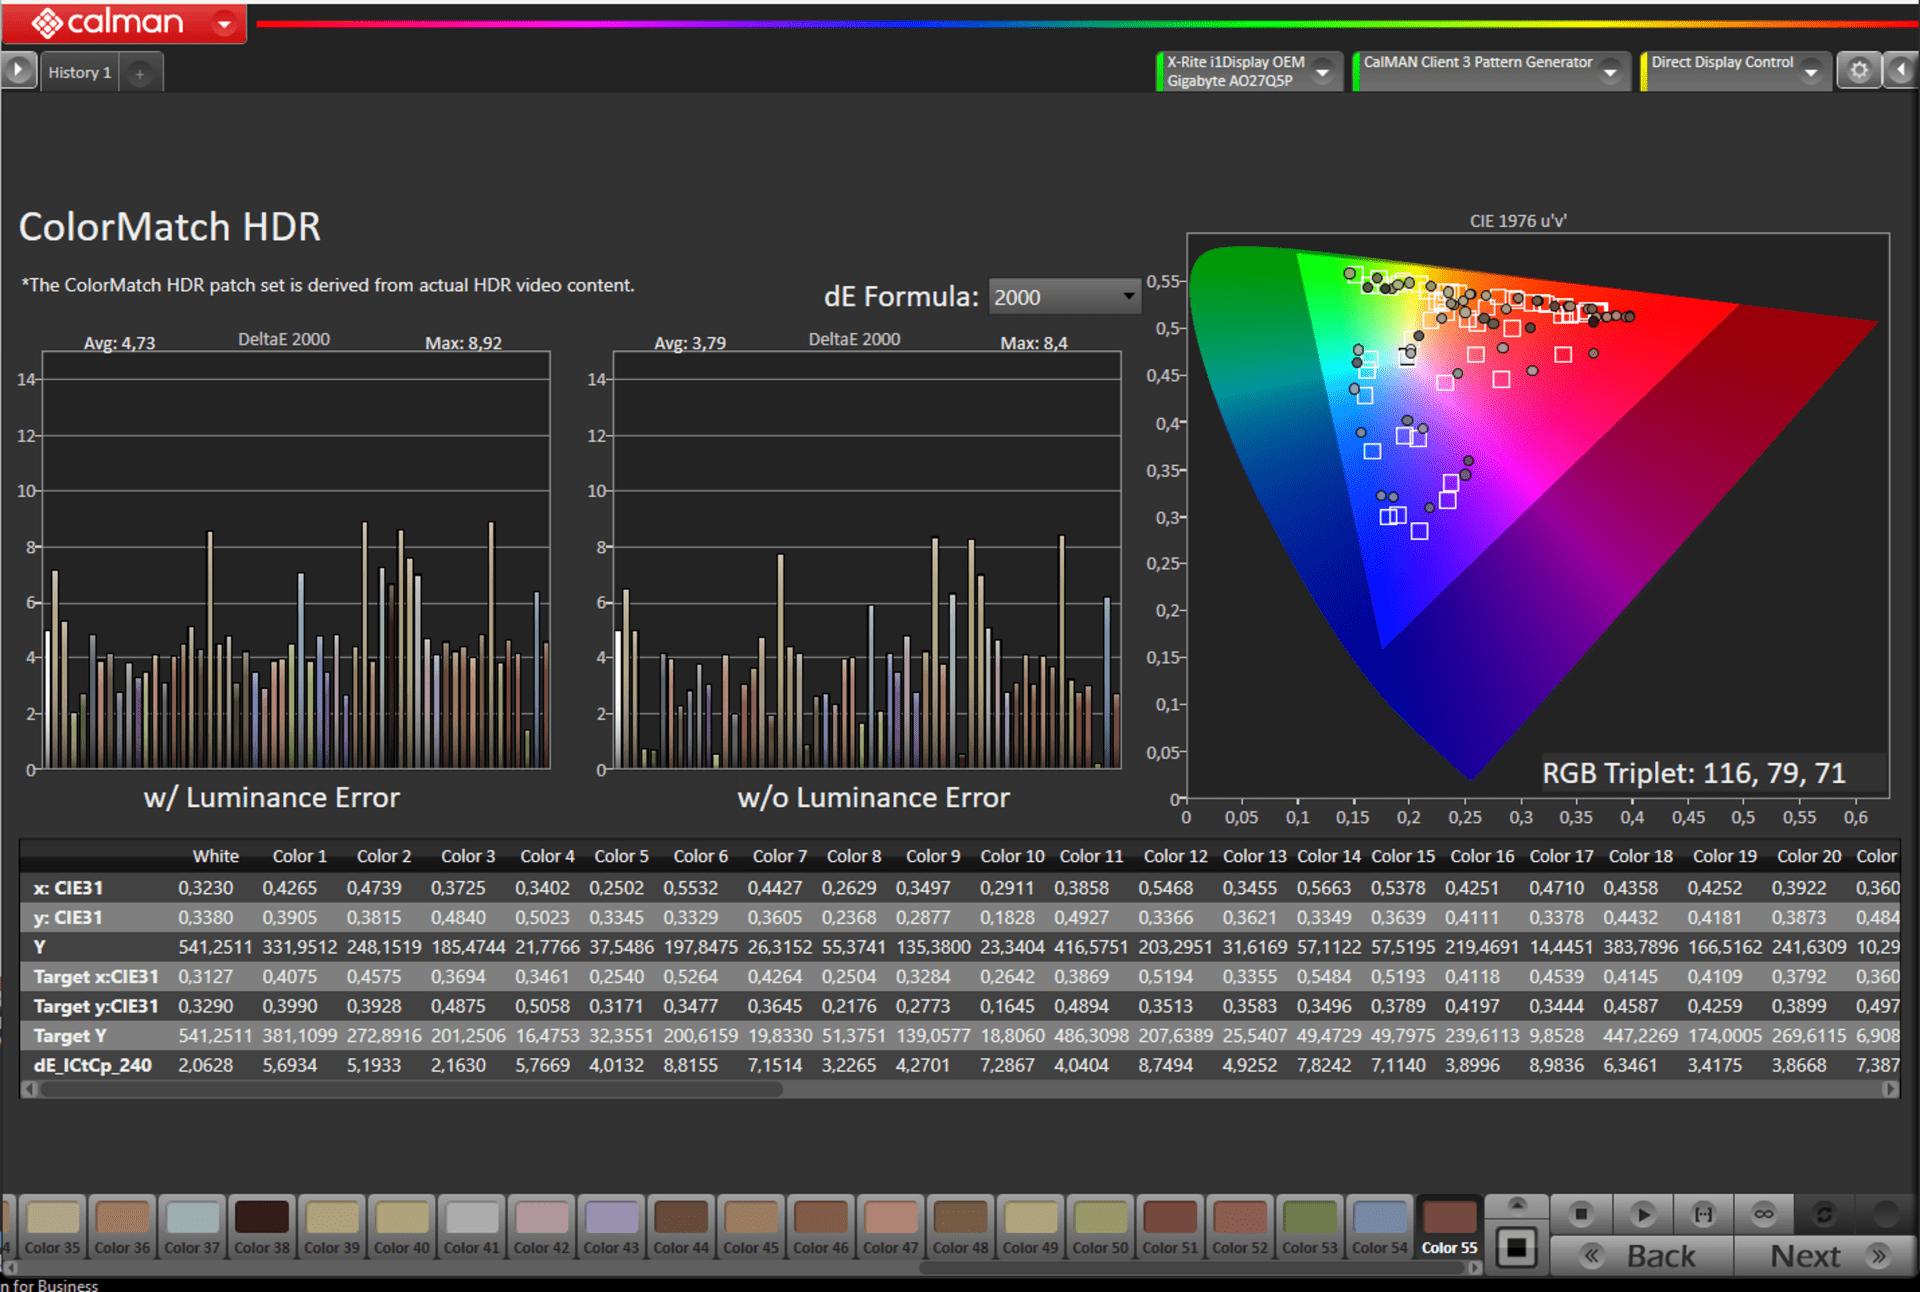Image resolution: width=1920 pixels, height=1292 pixels.
Task: Click the stop measurement button
Action: point(1581,1214)
